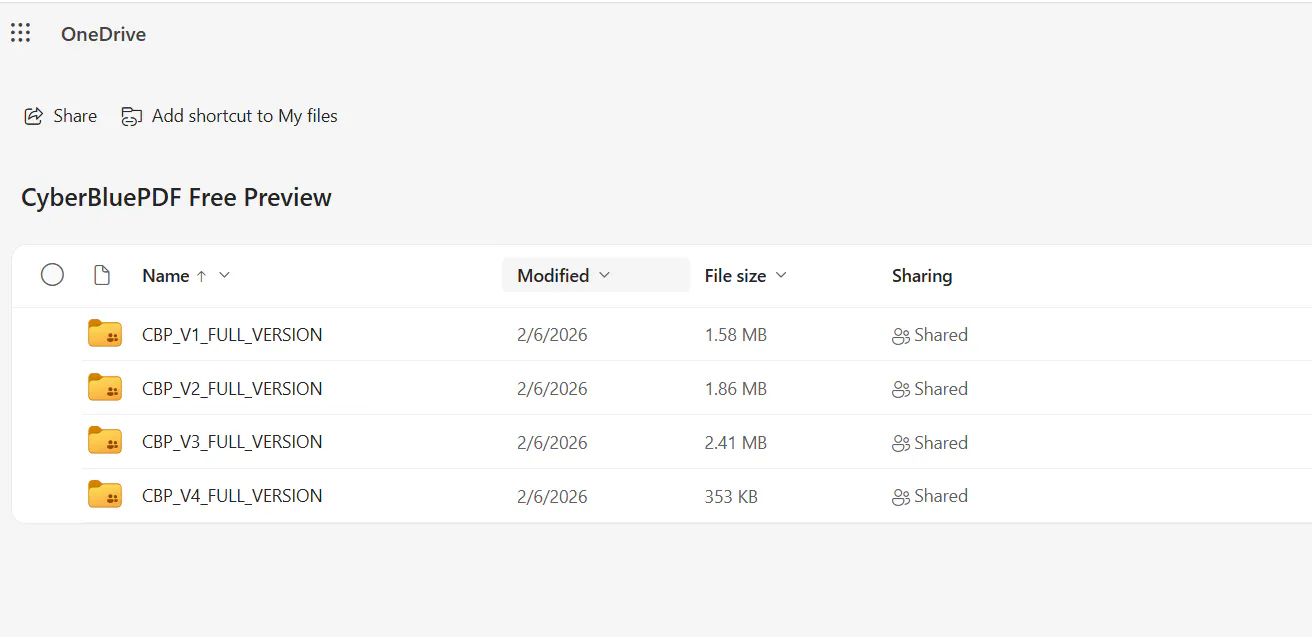Click the CBP_V3_FULL_VERSION folder icon
1312x637 pixels.
105,441
